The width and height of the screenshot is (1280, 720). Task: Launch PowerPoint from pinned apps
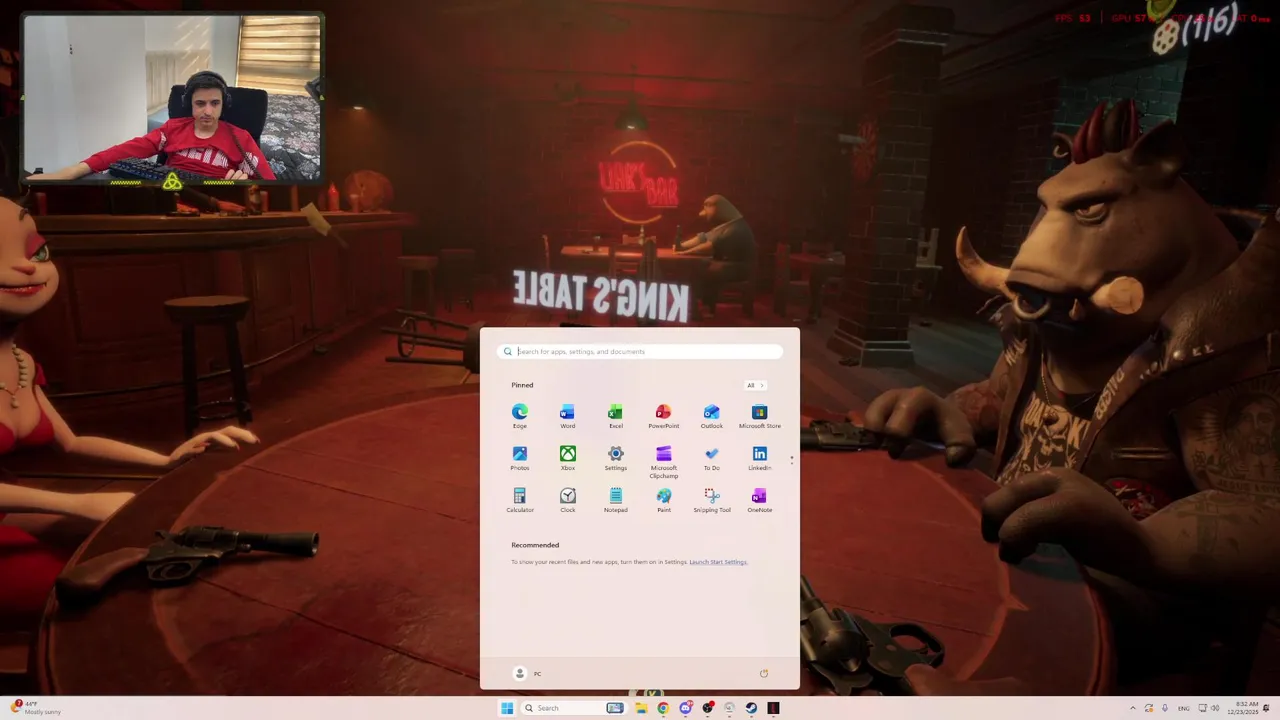point(663,417)
